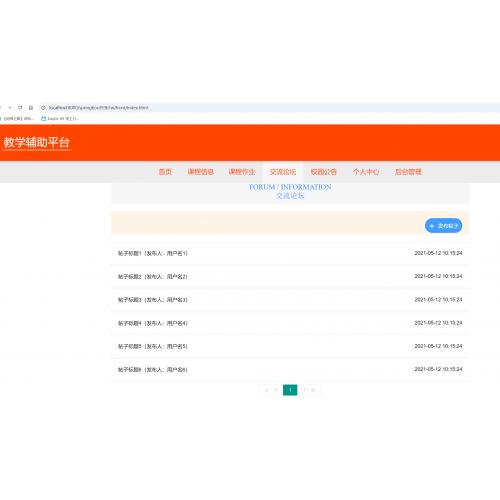The width and height of the screenshot is (500, 500).
Task: Open post 帖子标题1 by 用户名1
Action: (290, 253)
